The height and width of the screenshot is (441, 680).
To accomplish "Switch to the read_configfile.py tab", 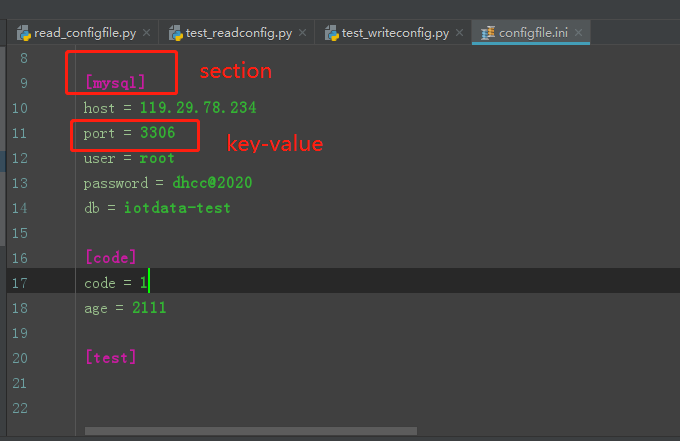I will click(x=82, y=33).
